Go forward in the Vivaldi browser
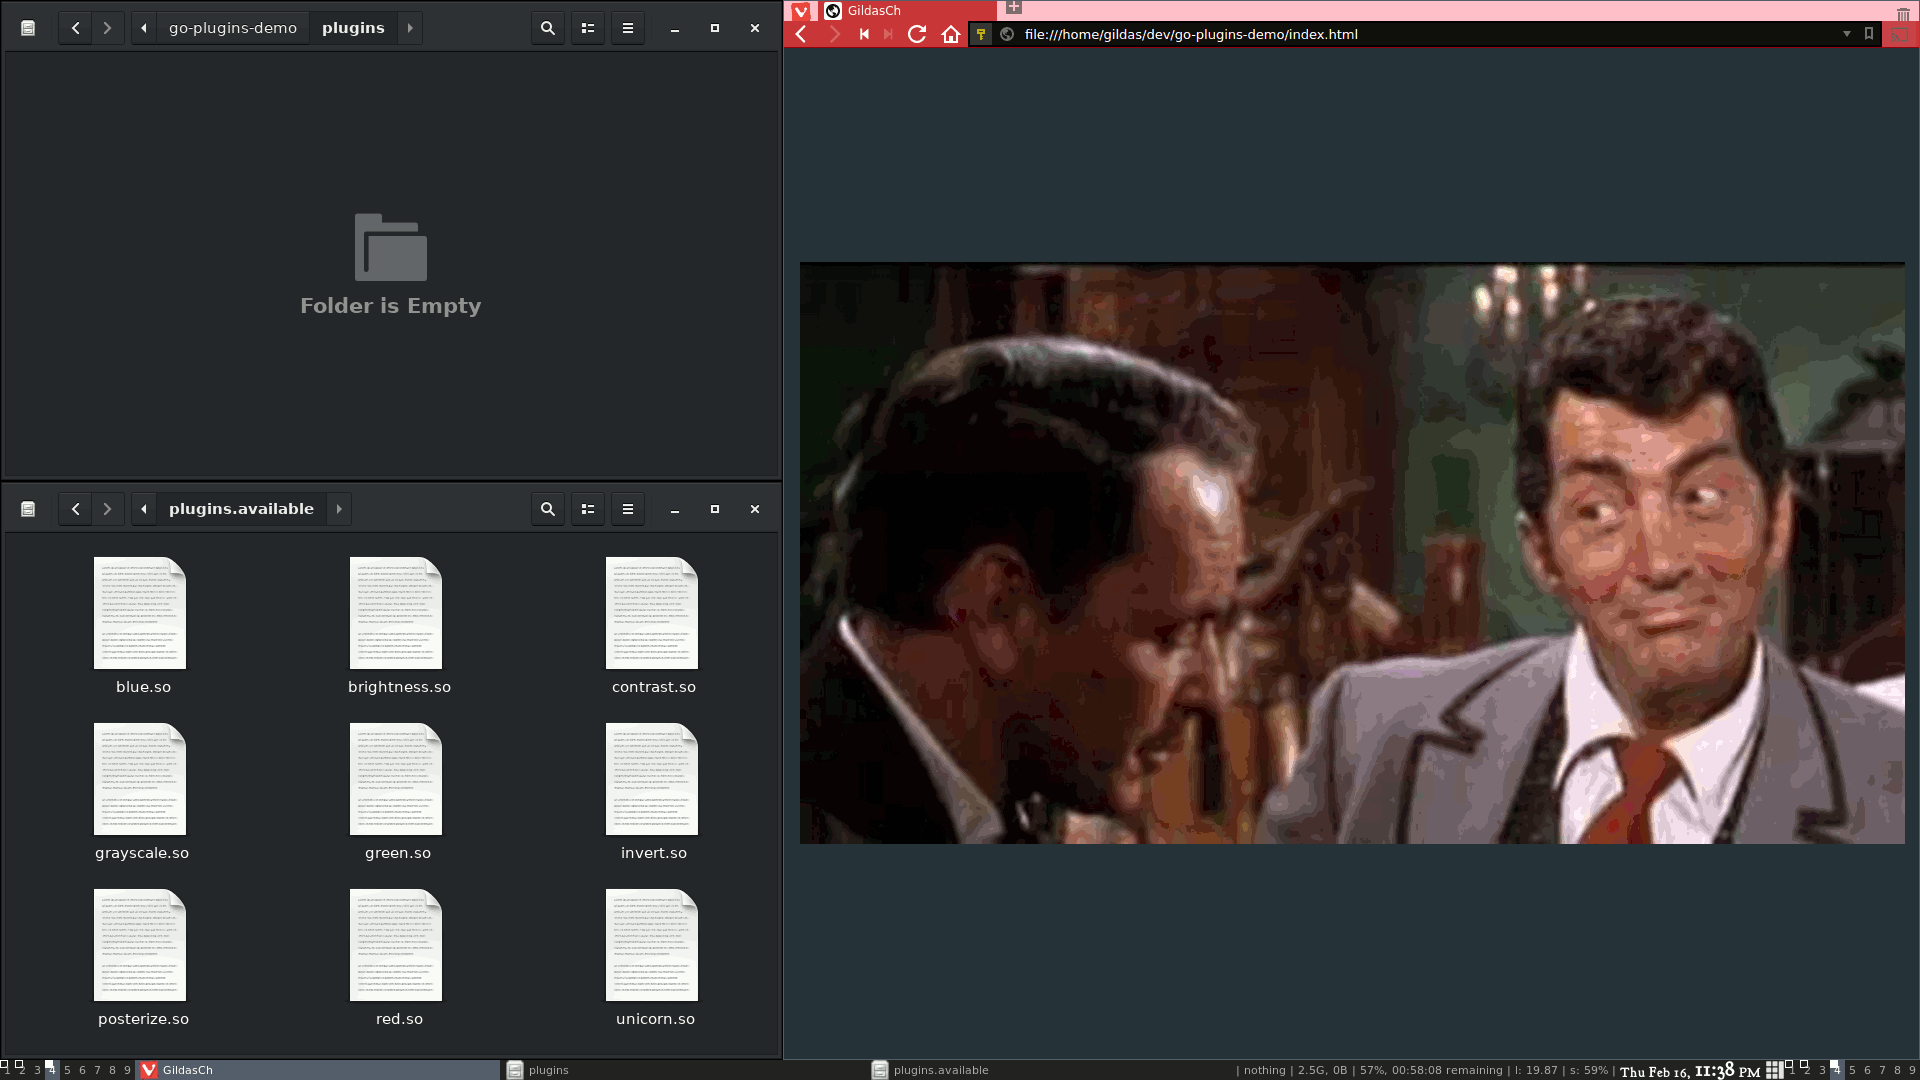This screenshot has height=1080, width=1920. coord(834,34)
